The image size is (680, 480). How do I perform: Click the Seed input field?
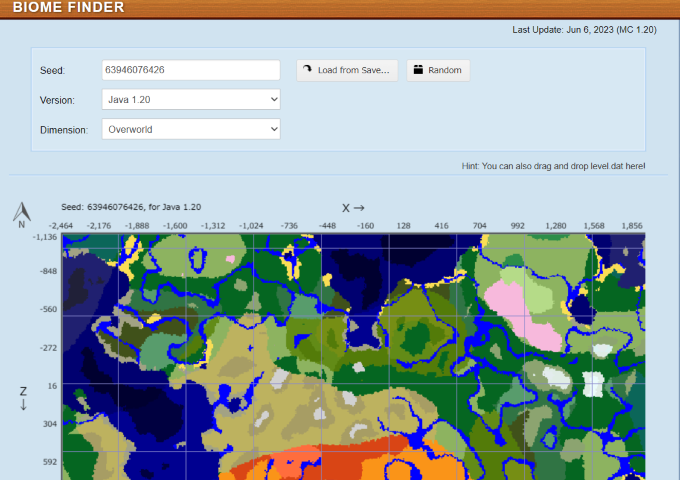191,70
